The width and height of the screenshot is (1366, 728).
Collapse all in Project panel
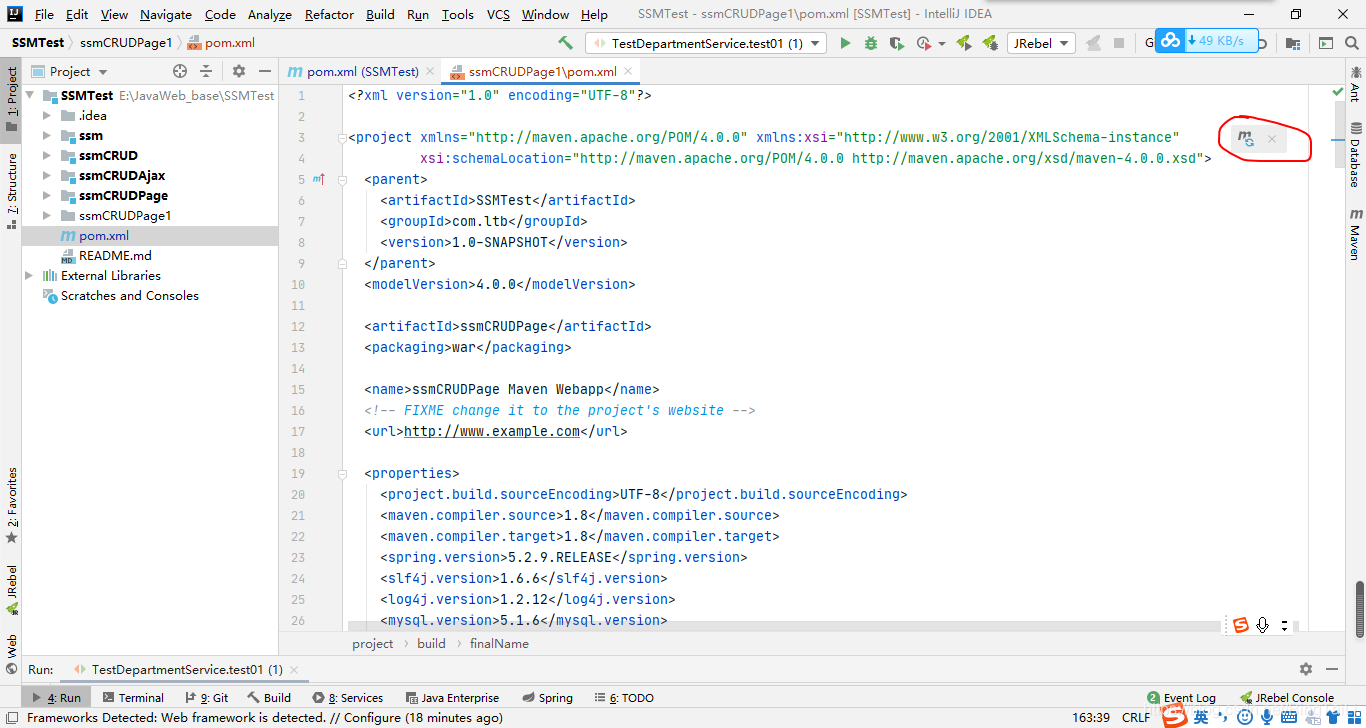[206, 71]
